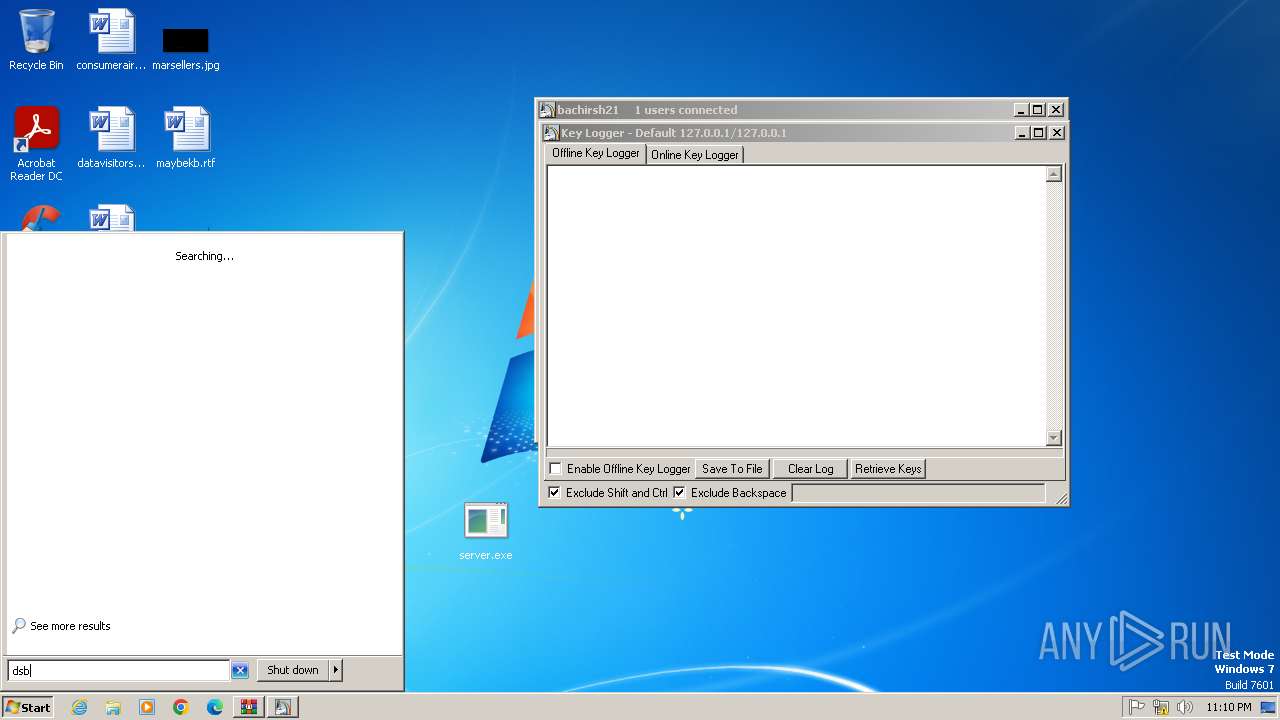Click the volume speaker tray icon
This screenshot has width=1280, height=720.
point(1185,707)
